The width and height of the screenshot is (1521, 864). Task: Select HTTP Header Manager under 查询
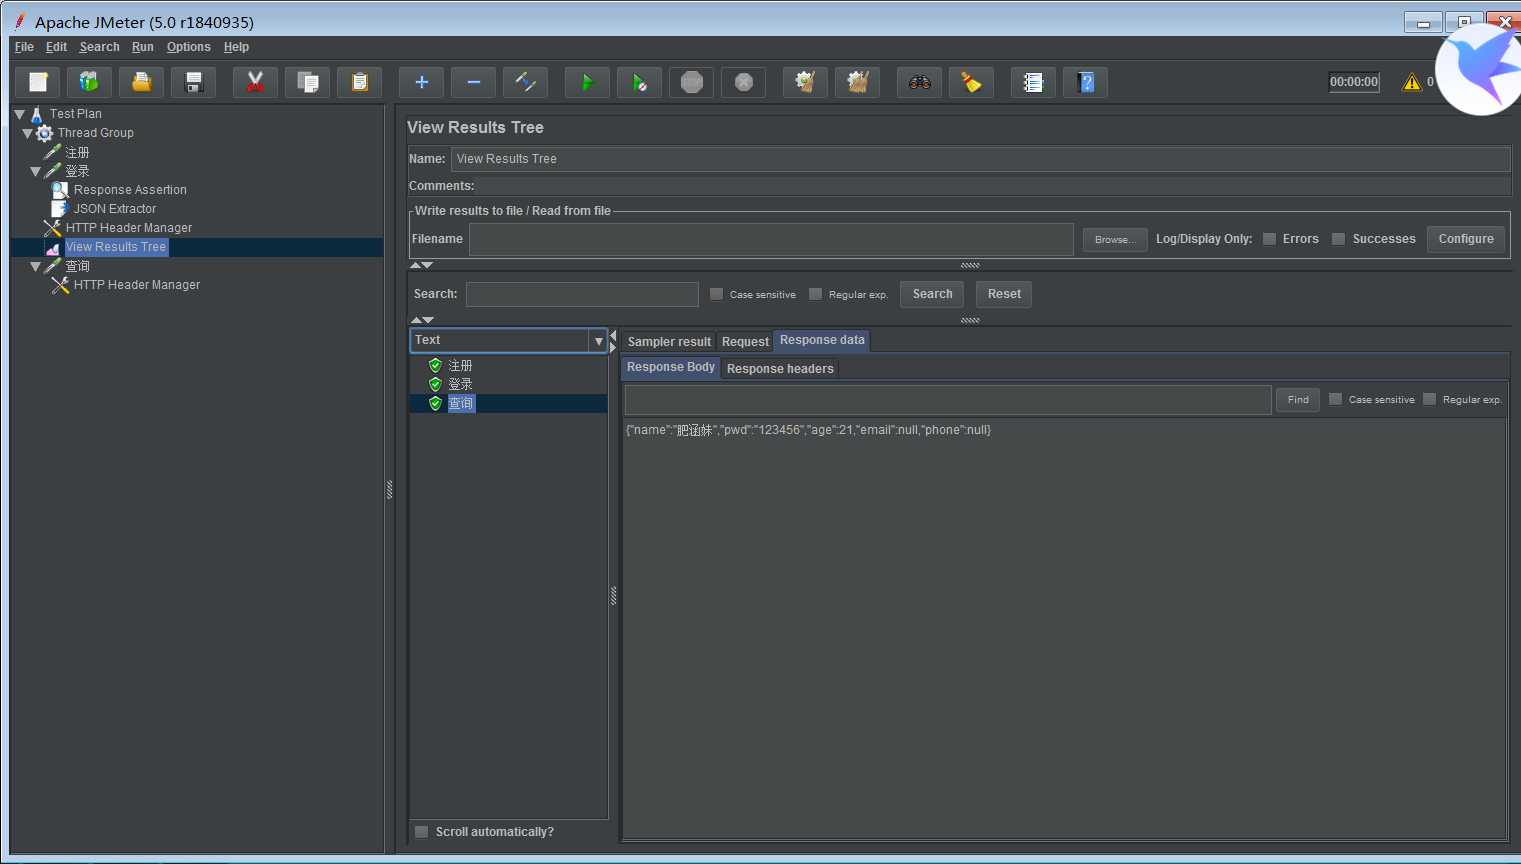[x=136, y=285]
